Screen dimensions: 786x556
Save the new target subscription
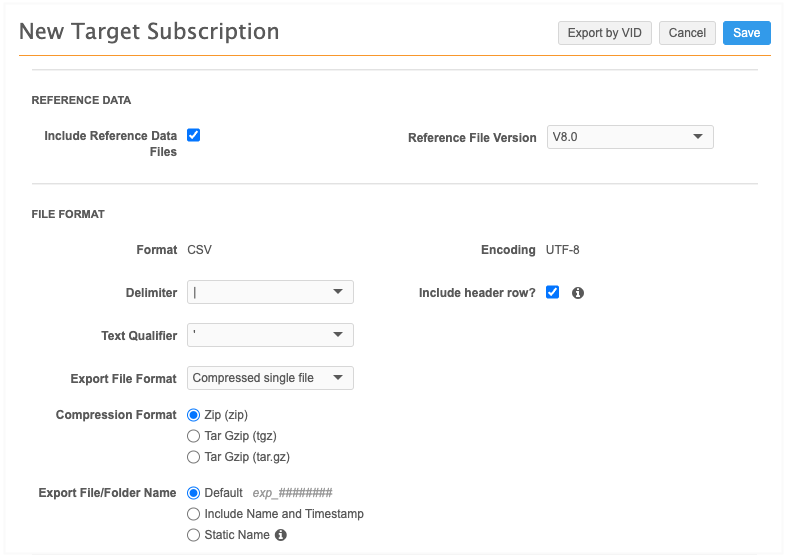(x=746, y=33)
